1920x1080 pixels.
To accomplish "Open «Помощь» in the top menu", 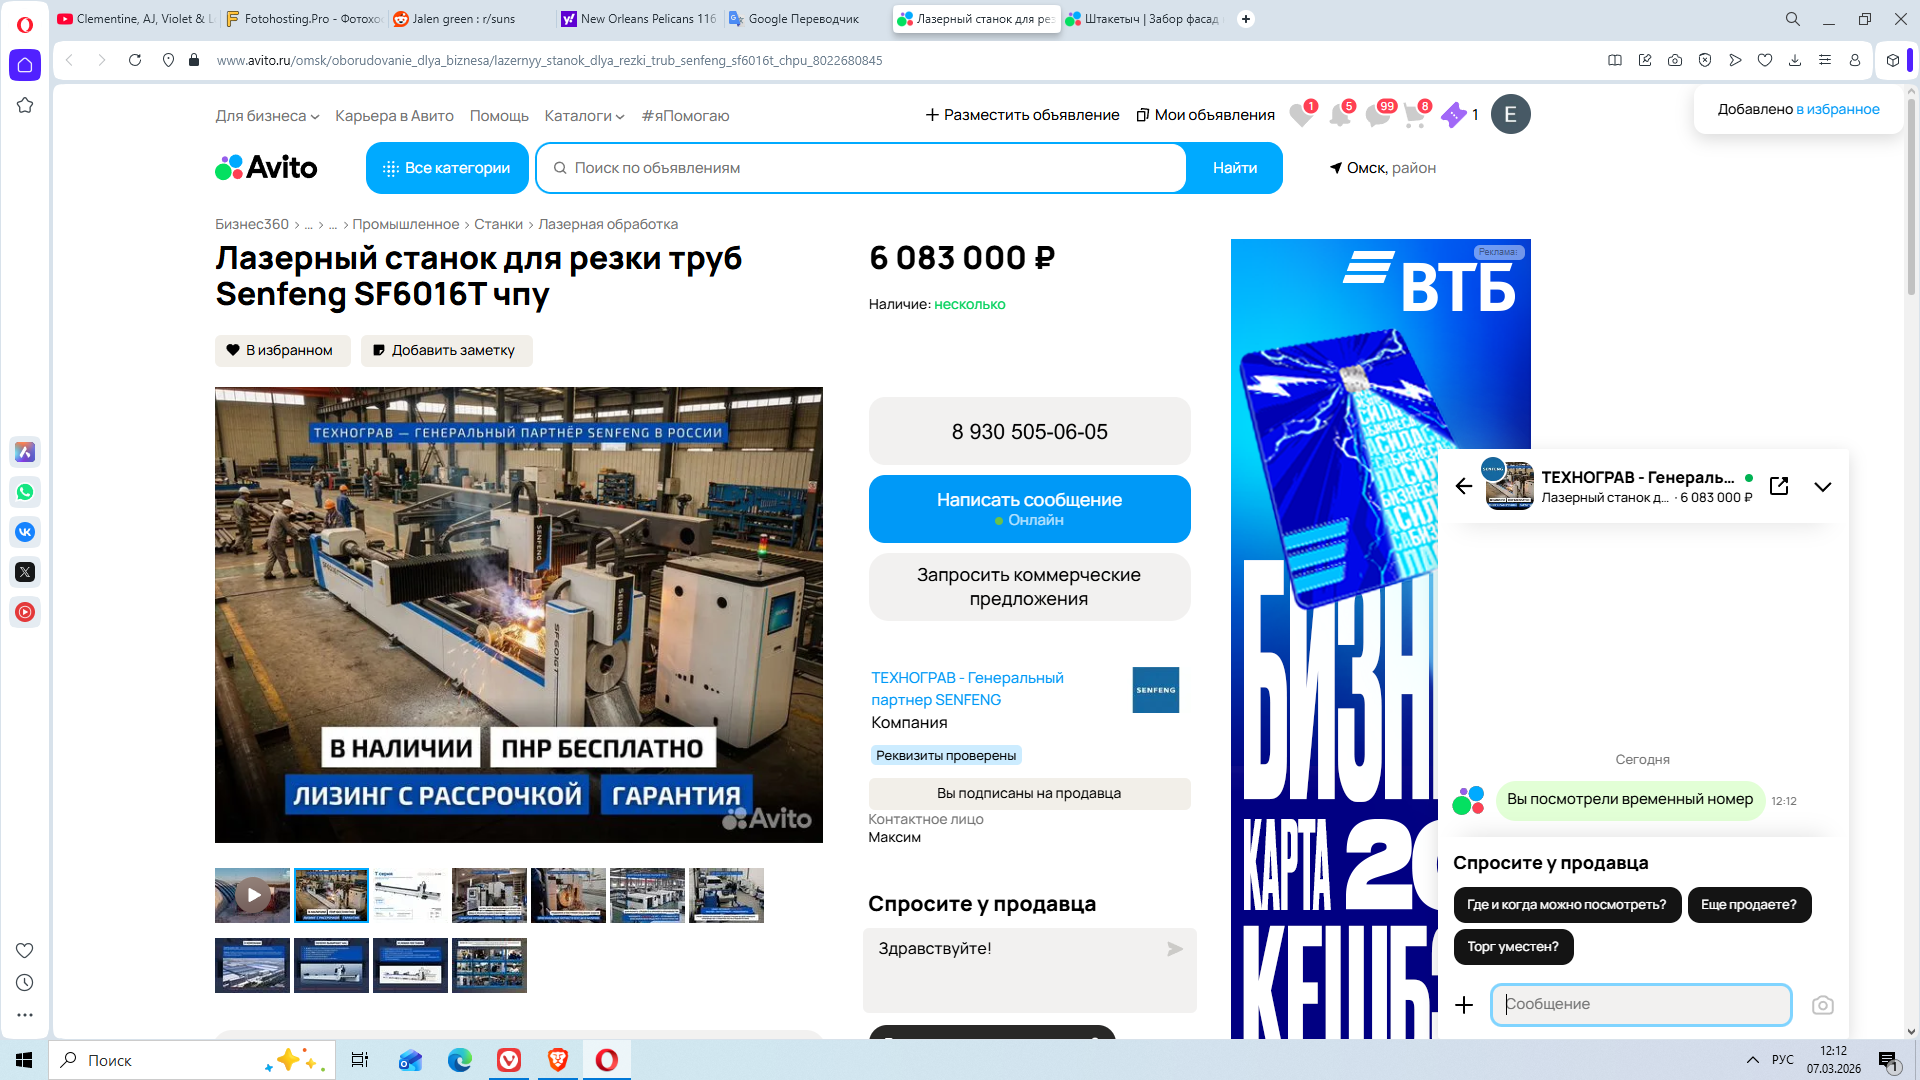I will (498, 116).
